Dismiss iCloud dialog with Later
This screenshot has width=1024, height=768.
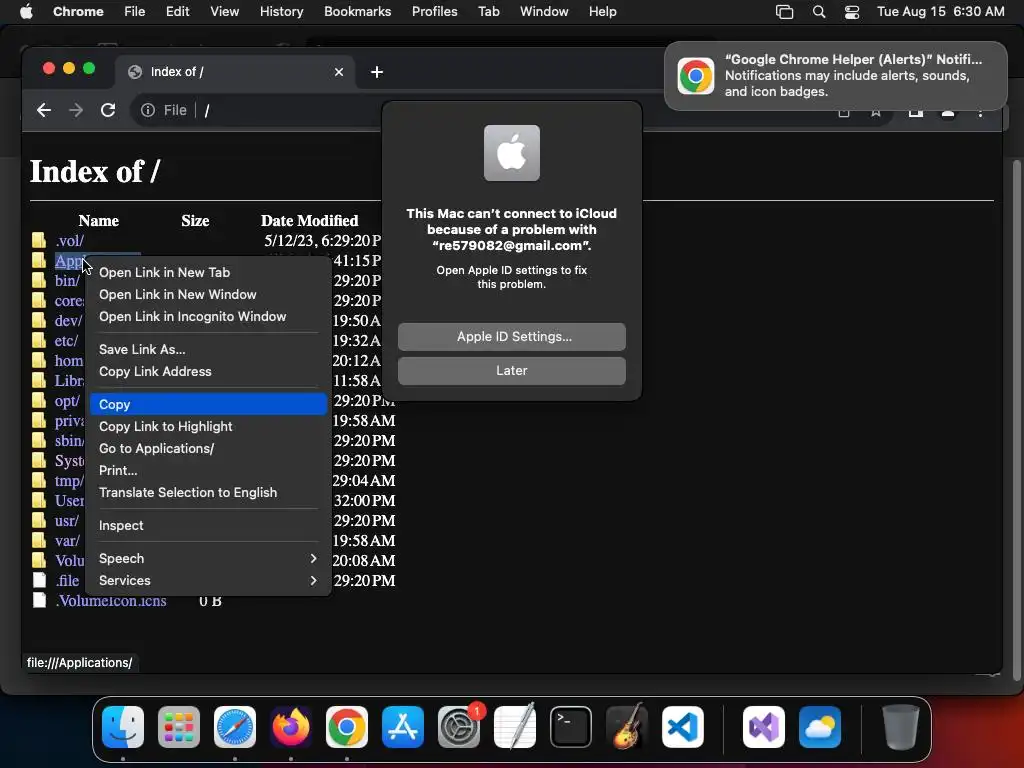[x=512, y=371]
